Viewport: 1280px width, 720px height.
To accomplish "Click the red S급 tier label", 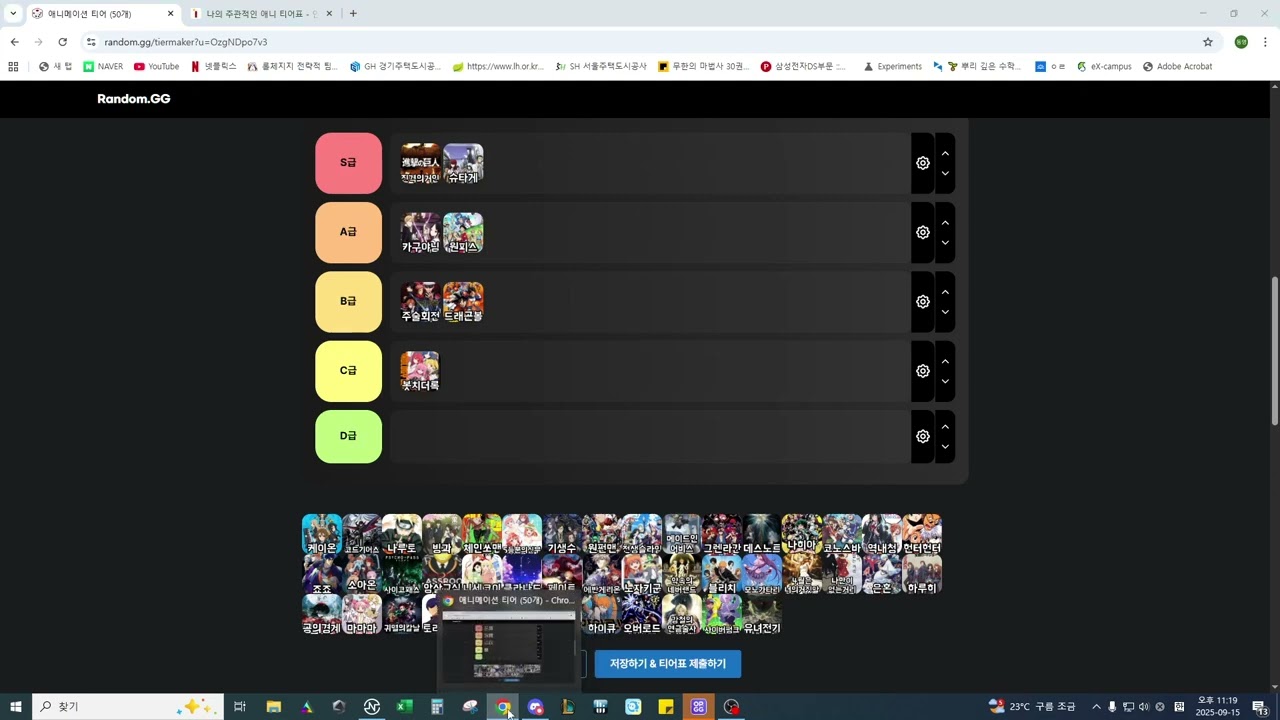I will pos(348,163).
